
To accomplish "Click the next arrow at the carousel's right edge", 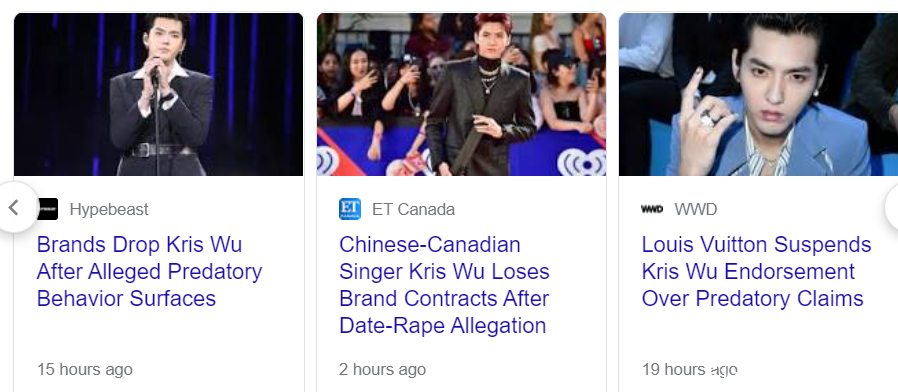I will point(892,207).
